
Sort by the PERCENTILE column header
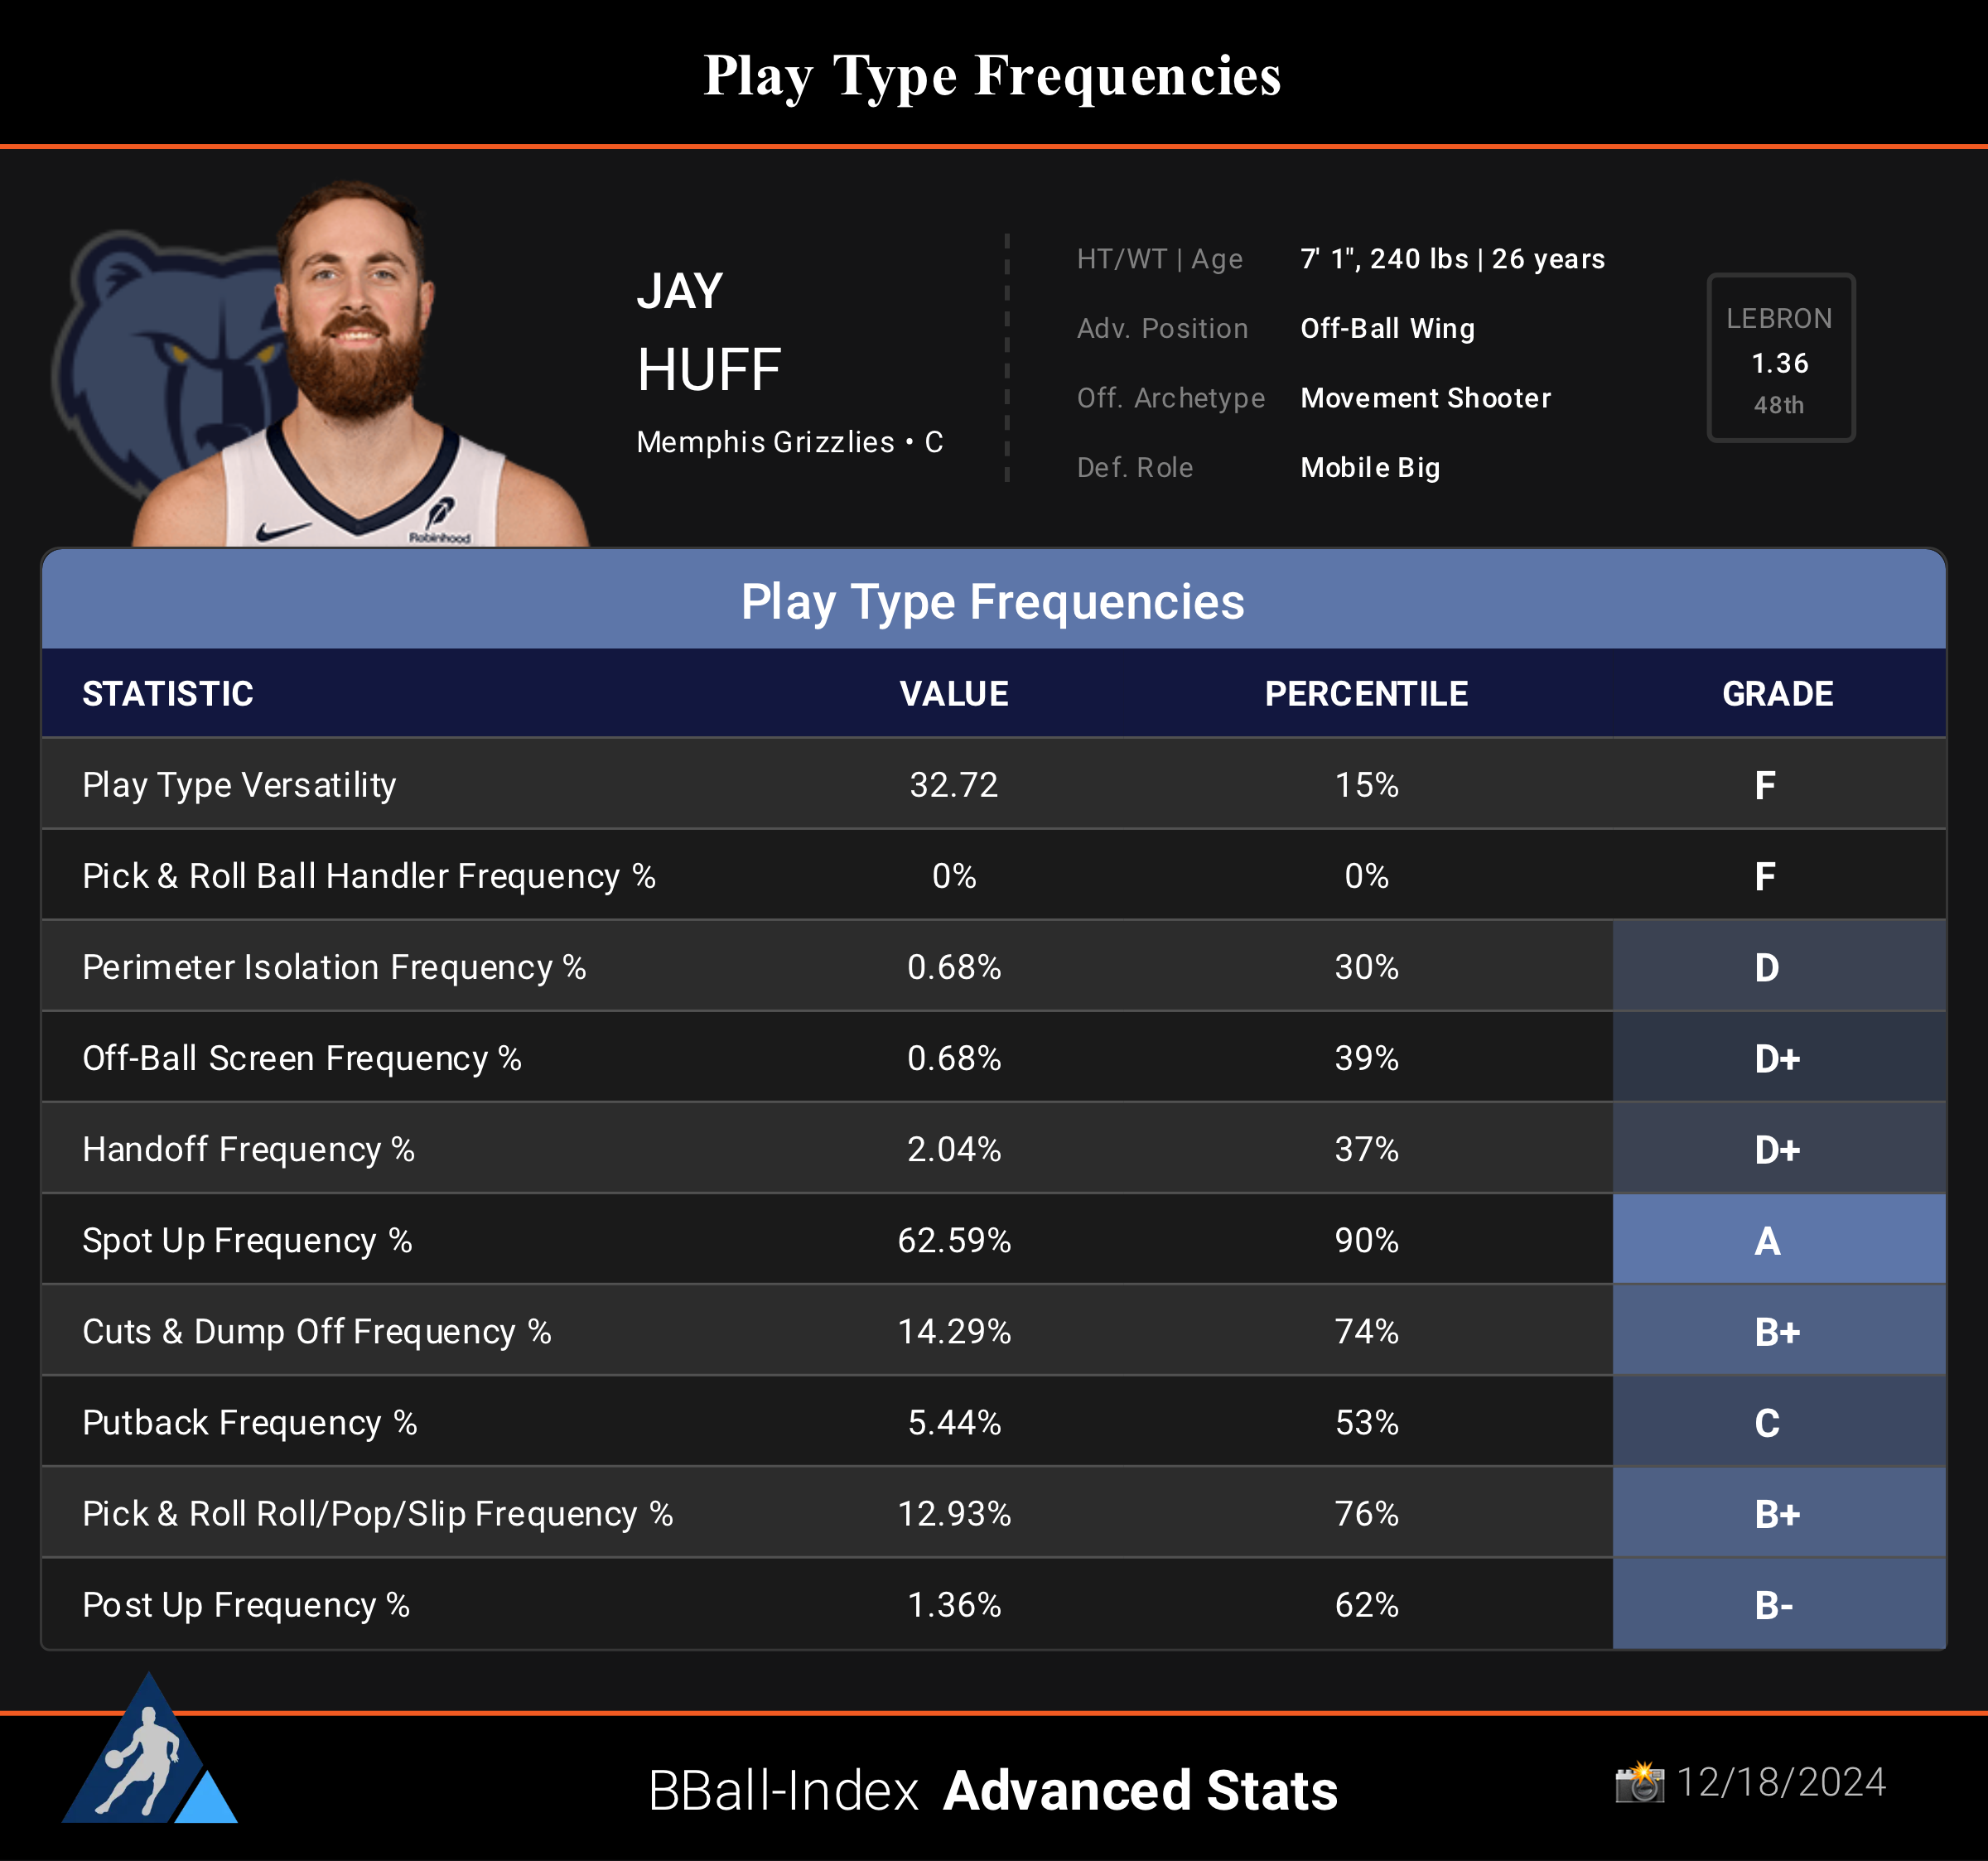click(1366, 694)
